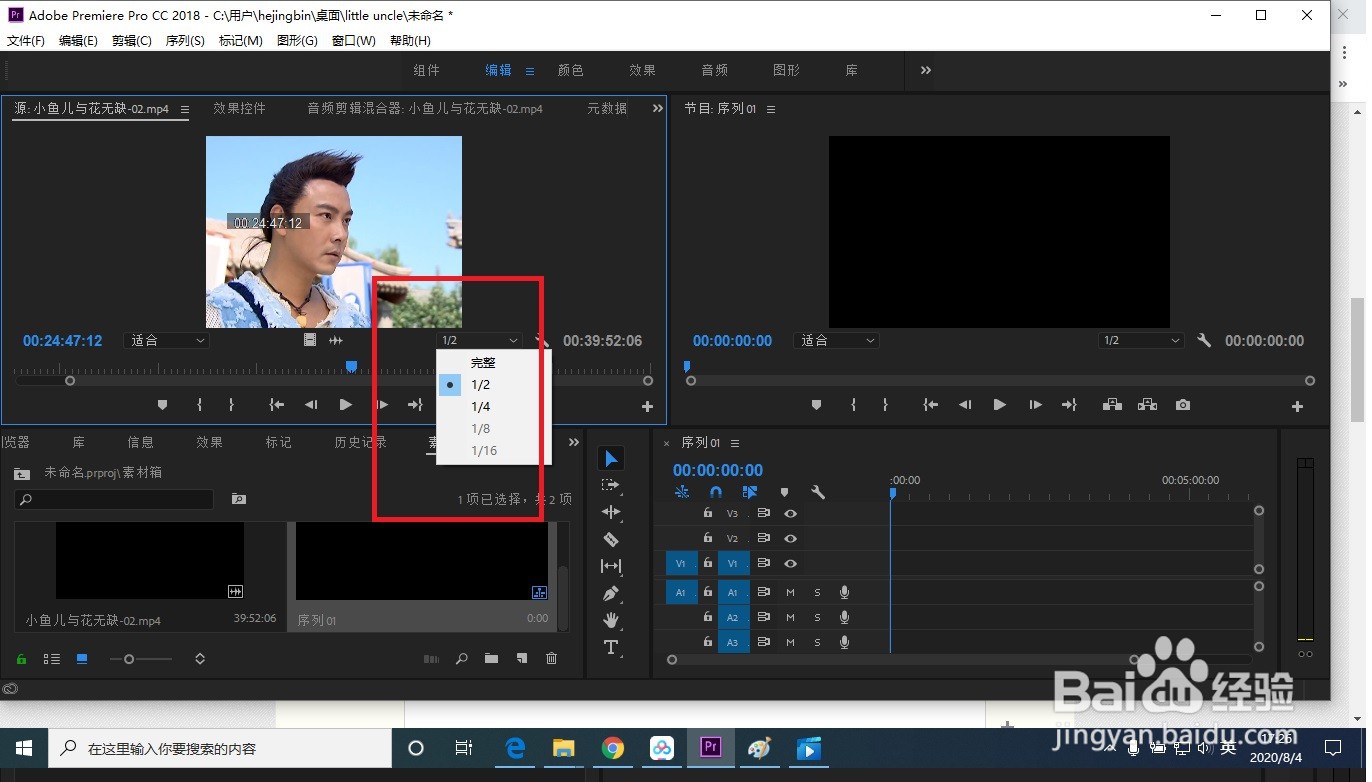Open Program monitor 适合 zoom dropdown
Viewport: 1372px width, 782px height.
tap(836, 340)
